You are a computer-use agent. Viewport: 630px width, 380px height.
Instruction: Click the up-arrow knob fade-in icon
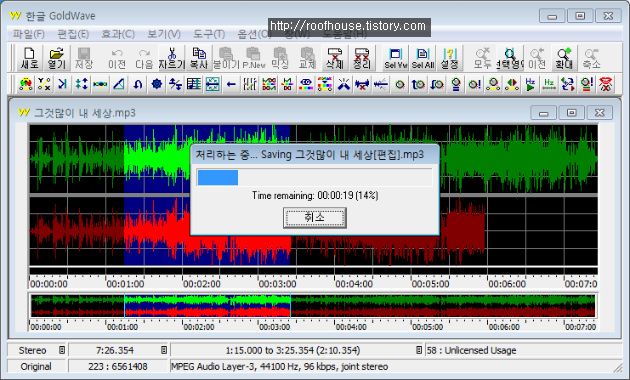tap(418, 84)
